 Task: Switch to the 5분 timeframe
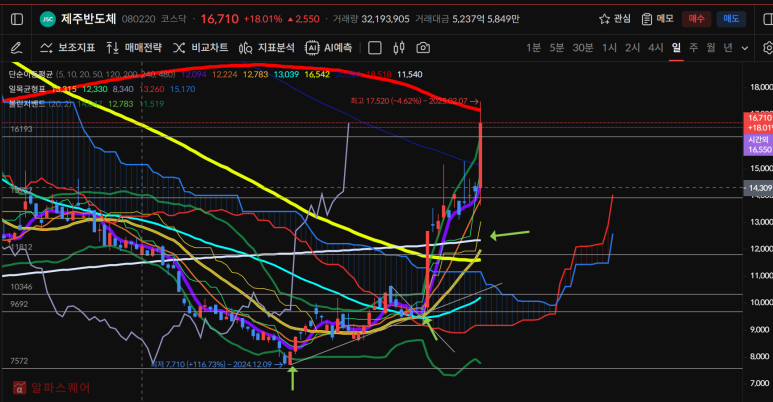coord(557,48)
